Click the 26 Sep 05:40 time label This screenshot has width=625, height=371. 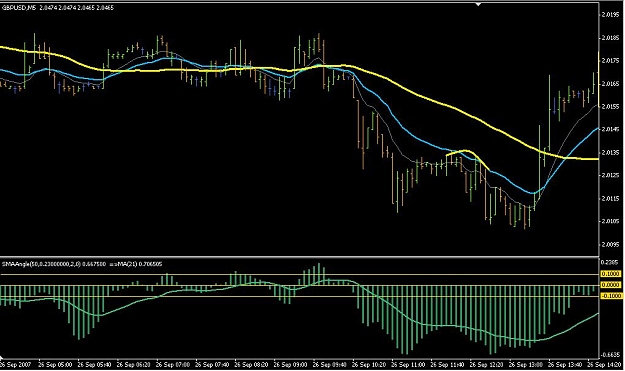coord(94,365)
